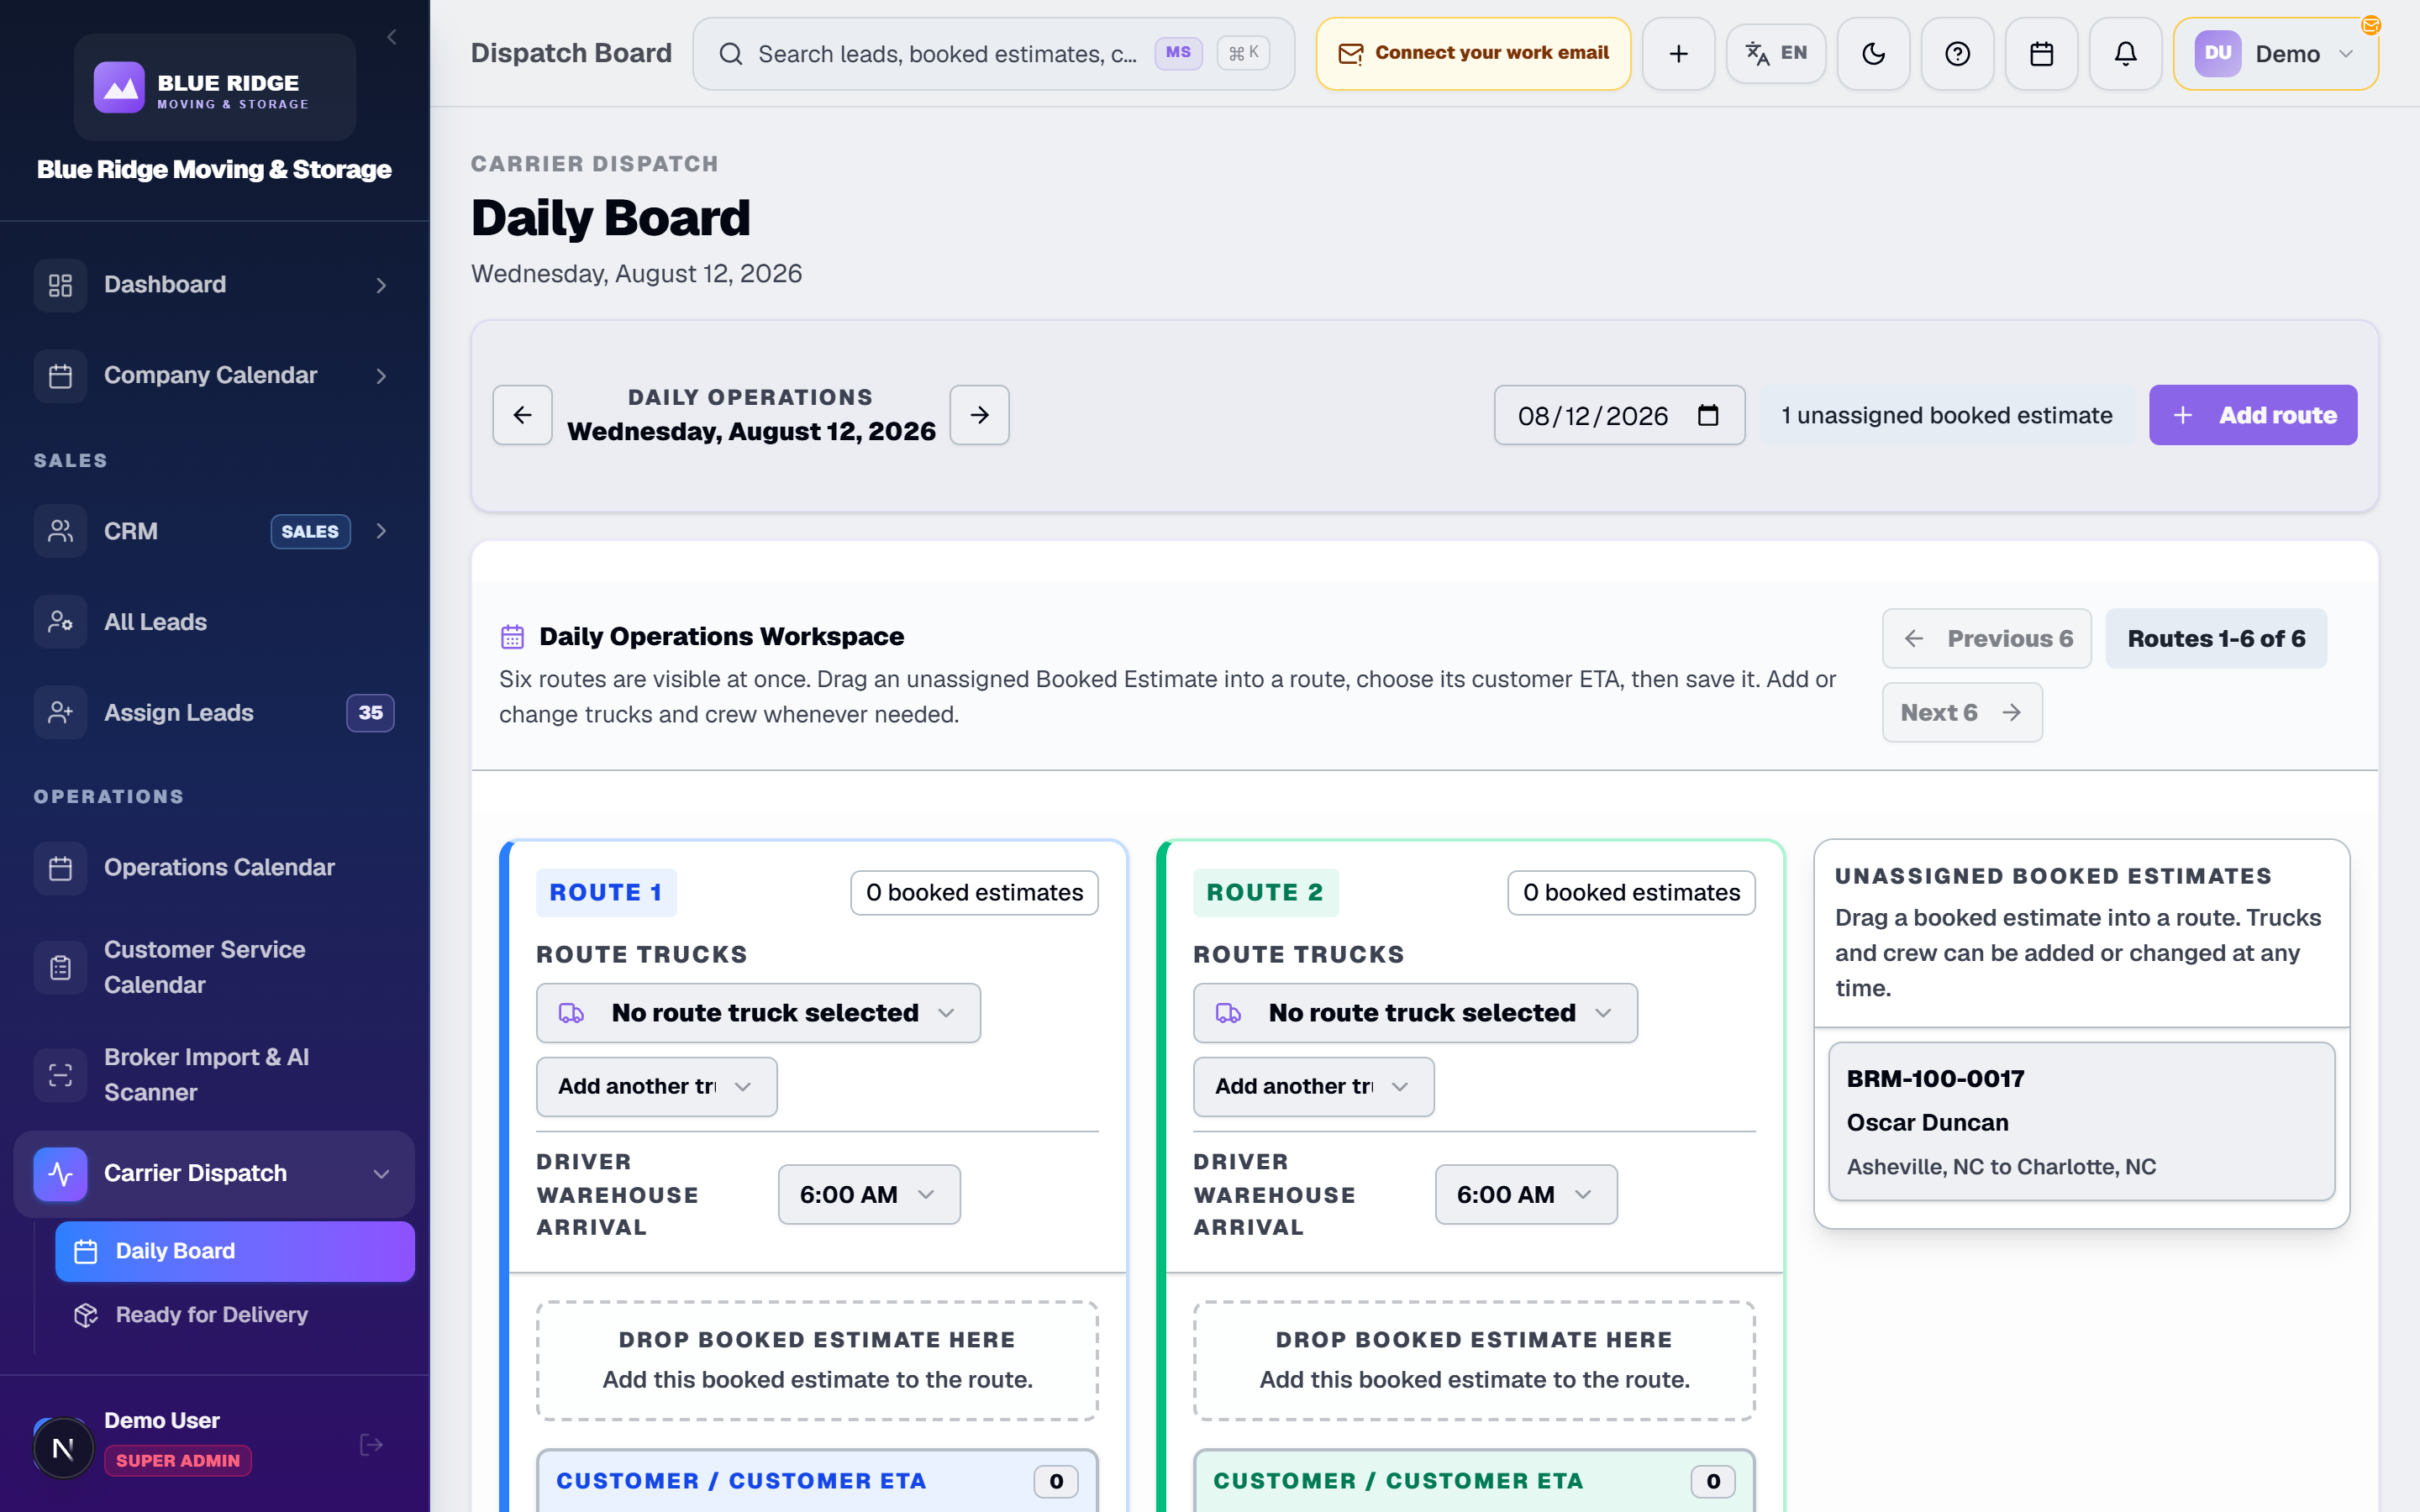Open Route 1 truck selection dropdown
Viewport: 2420px width, 1512px height.
[758, 1013]
